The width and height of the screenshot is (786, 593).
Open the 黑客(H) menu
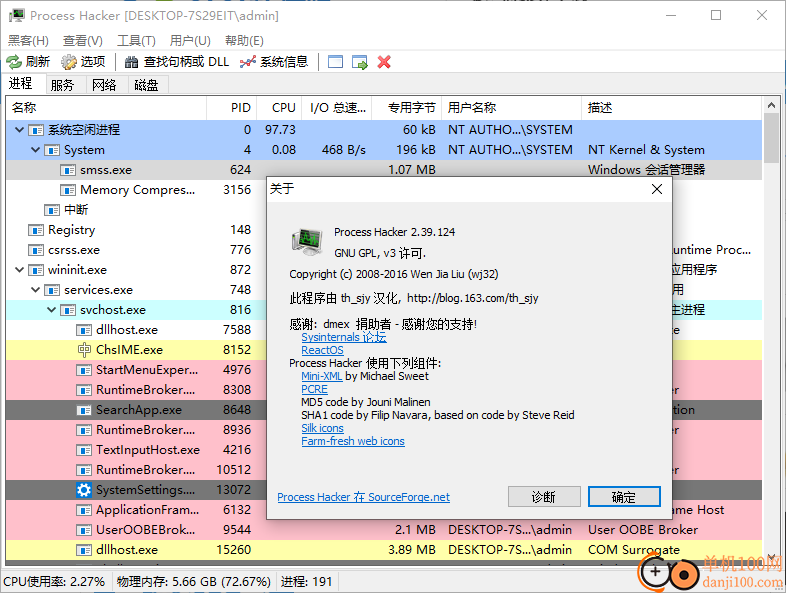point(28,41)
